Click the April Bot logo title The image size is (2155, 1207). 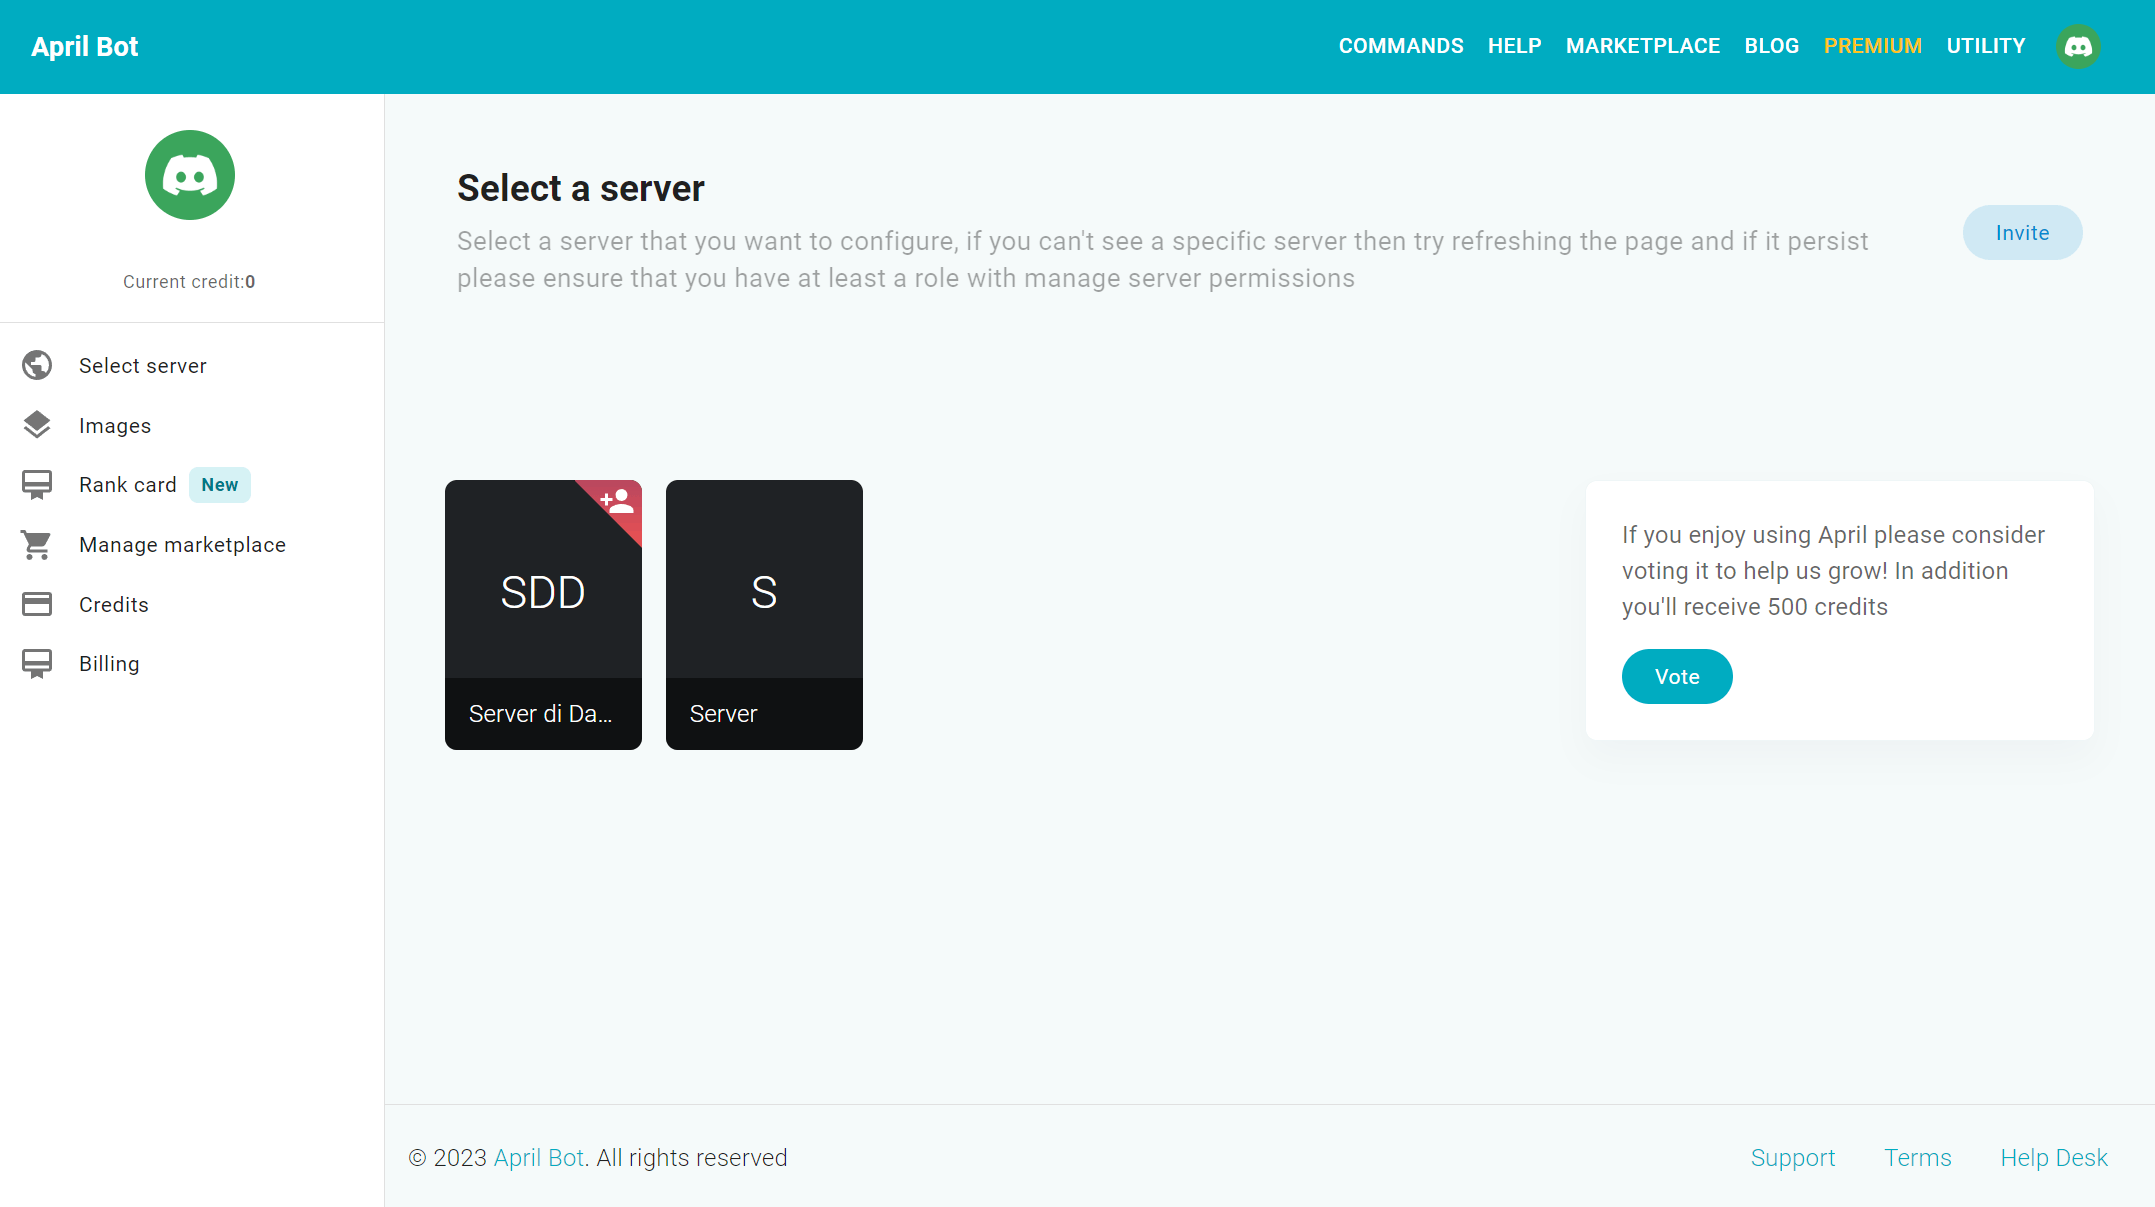tap(85, 47)
